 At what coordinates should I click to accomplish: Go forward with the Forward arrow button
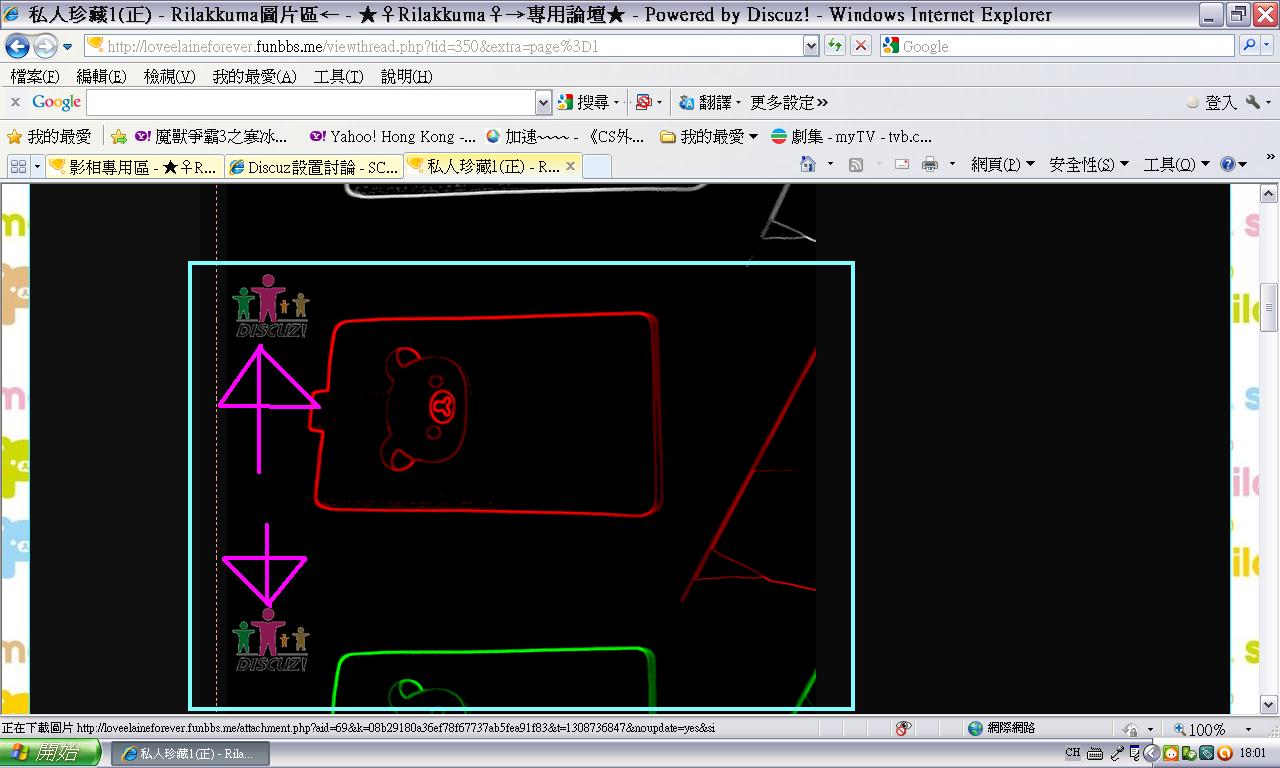click(x=45, y=46)
